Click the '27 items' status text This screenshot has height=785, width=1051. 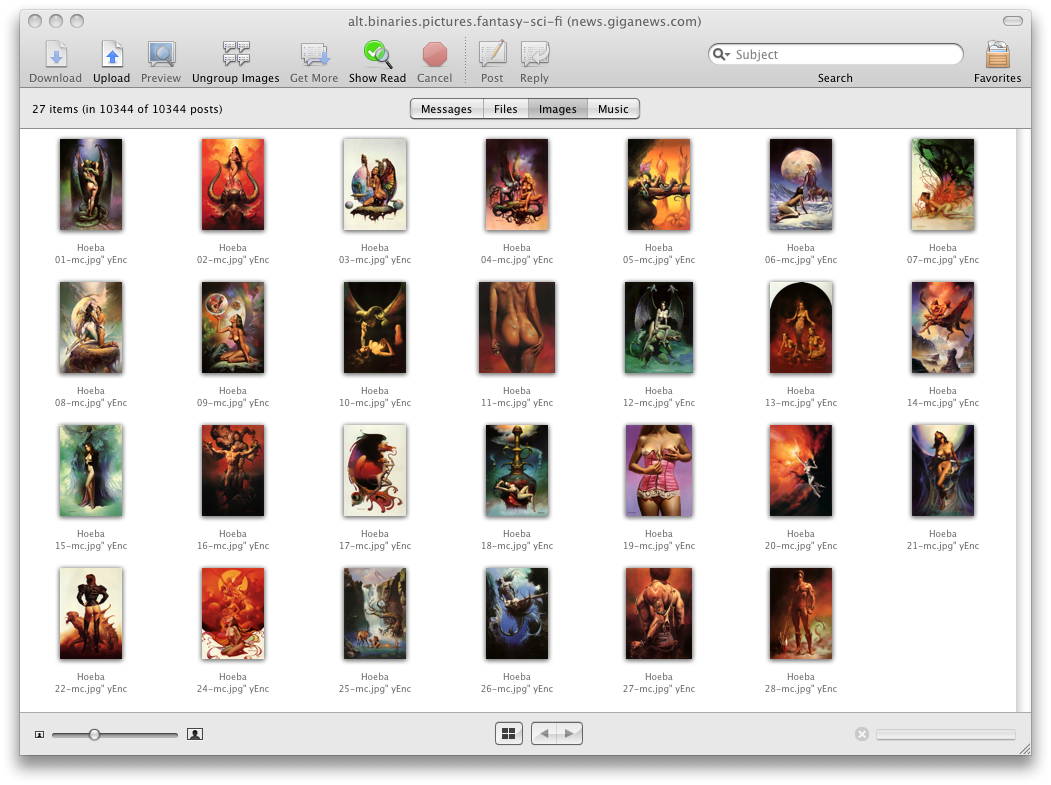127,109
